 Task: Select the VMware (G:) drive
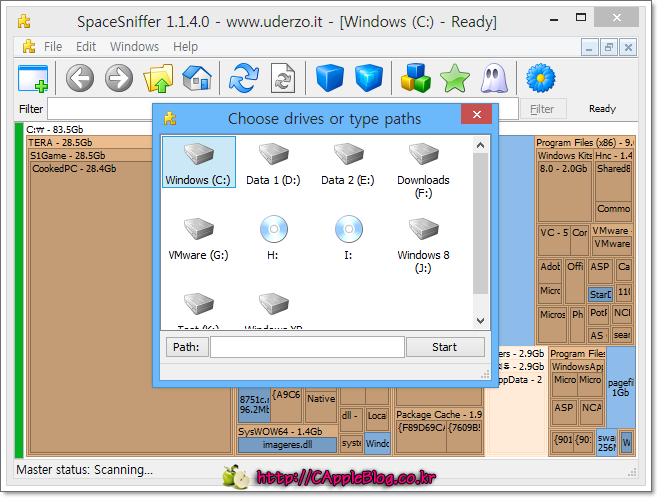click(198, 238)
